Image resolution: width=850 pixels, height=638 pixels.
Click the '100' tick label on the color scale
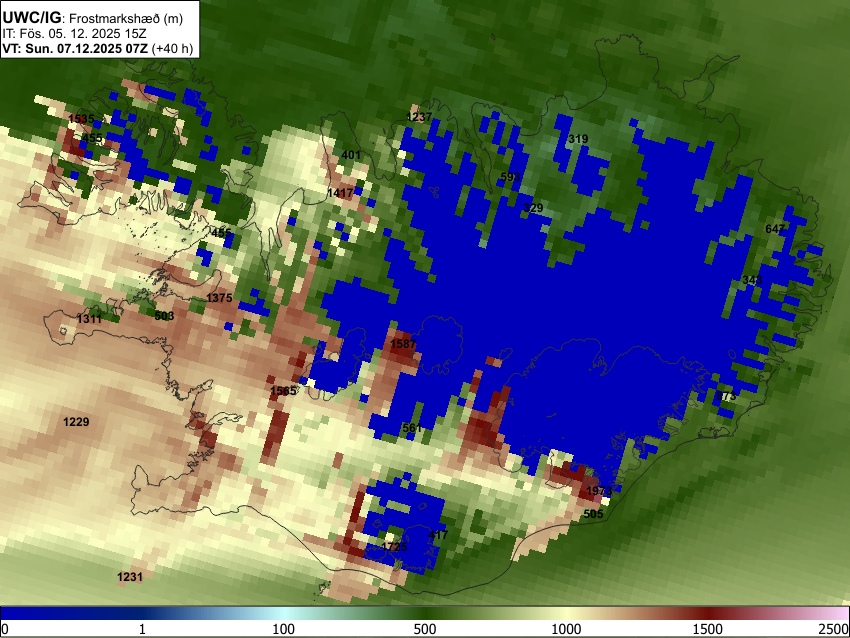point(283,629)
